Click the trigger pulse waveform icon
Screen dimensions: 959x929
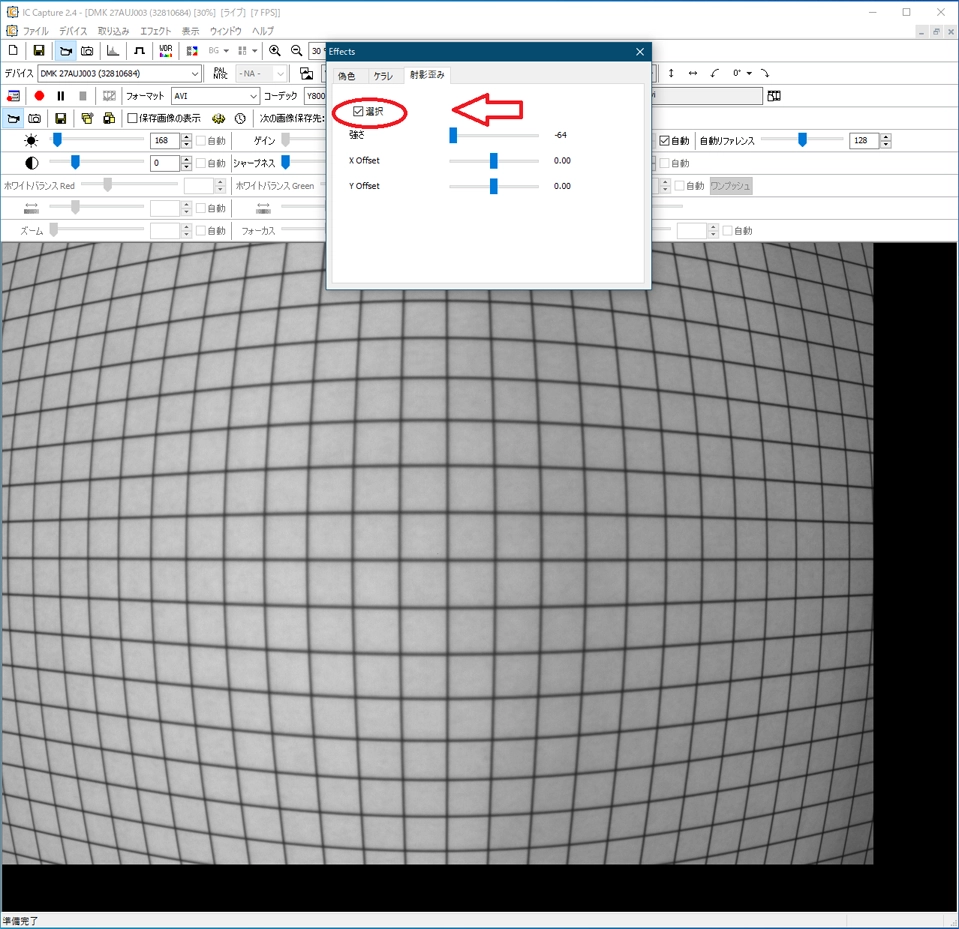pyautogui.click(x=139, y=51)
